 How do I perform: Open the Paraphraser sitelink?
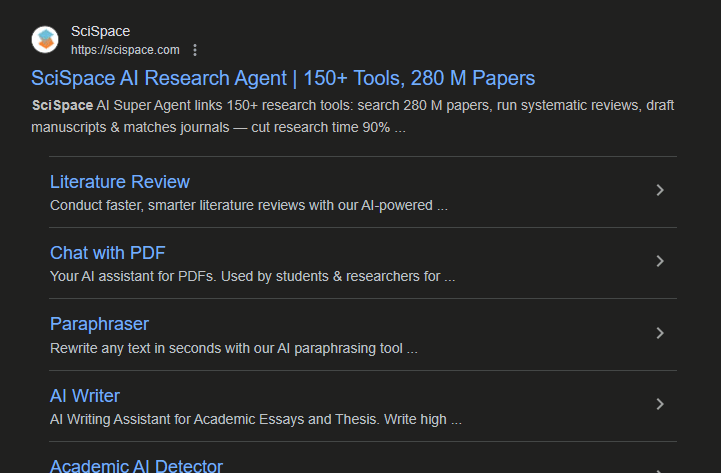click(99, 324)
